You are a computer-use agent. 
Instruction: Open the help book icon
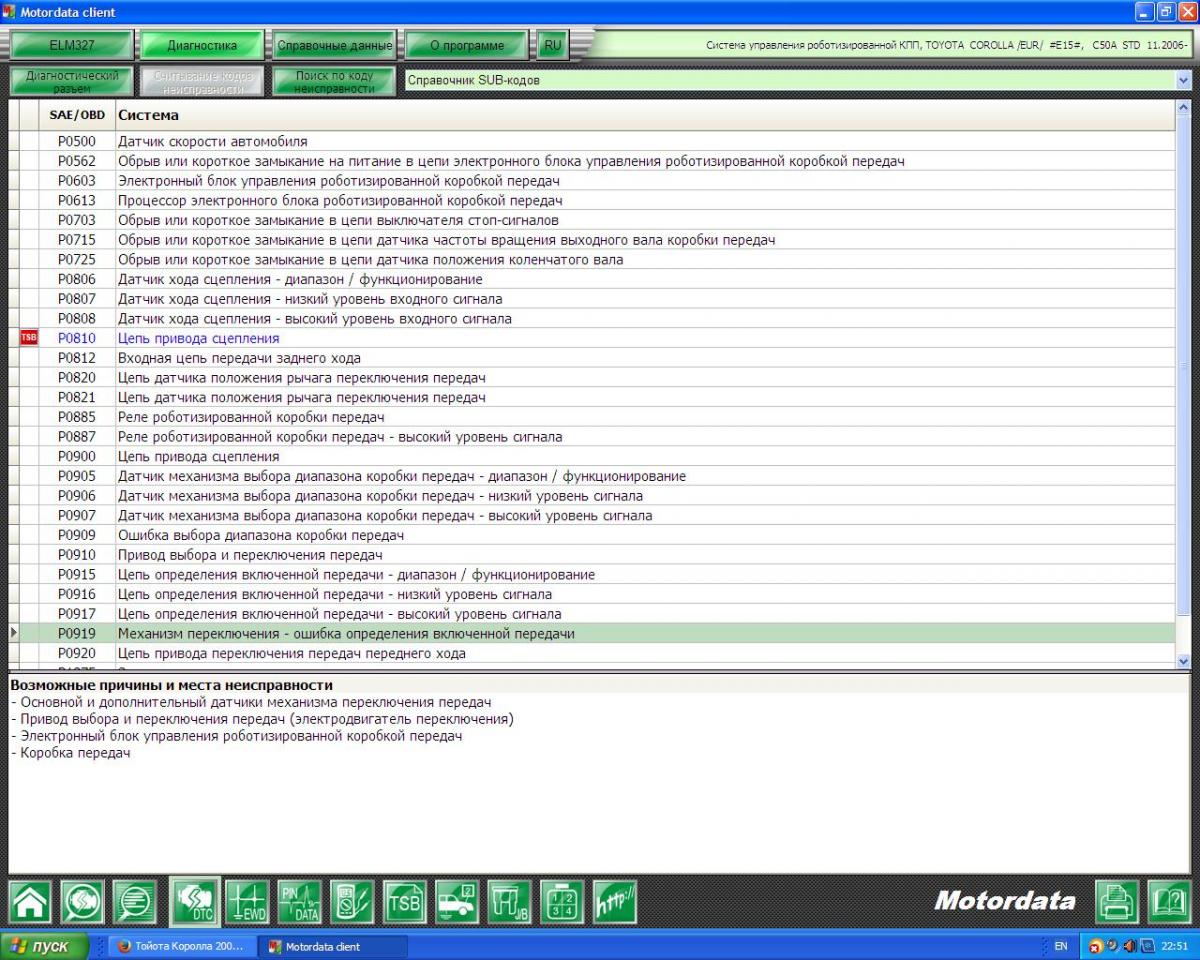[x=1168, y=901]
